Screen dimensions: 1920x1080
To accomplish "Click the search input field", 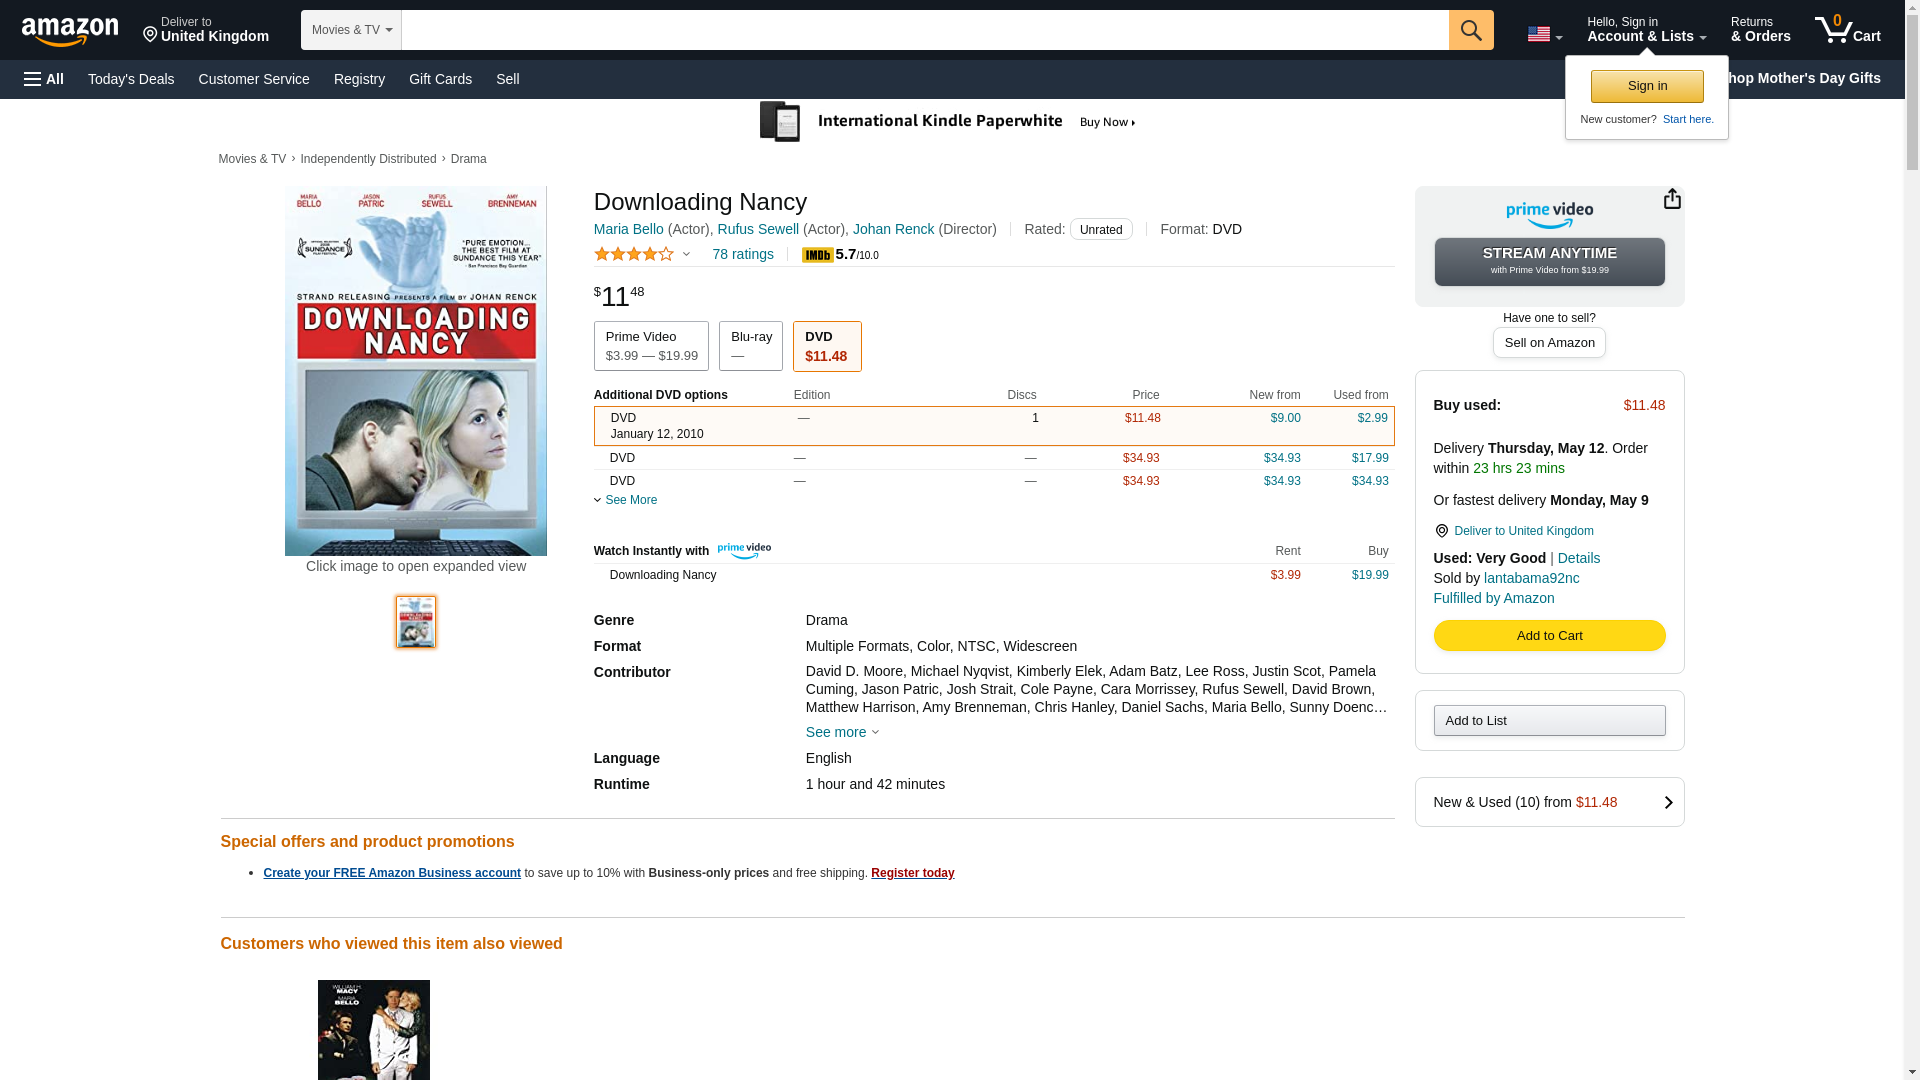I will [924, 30].
